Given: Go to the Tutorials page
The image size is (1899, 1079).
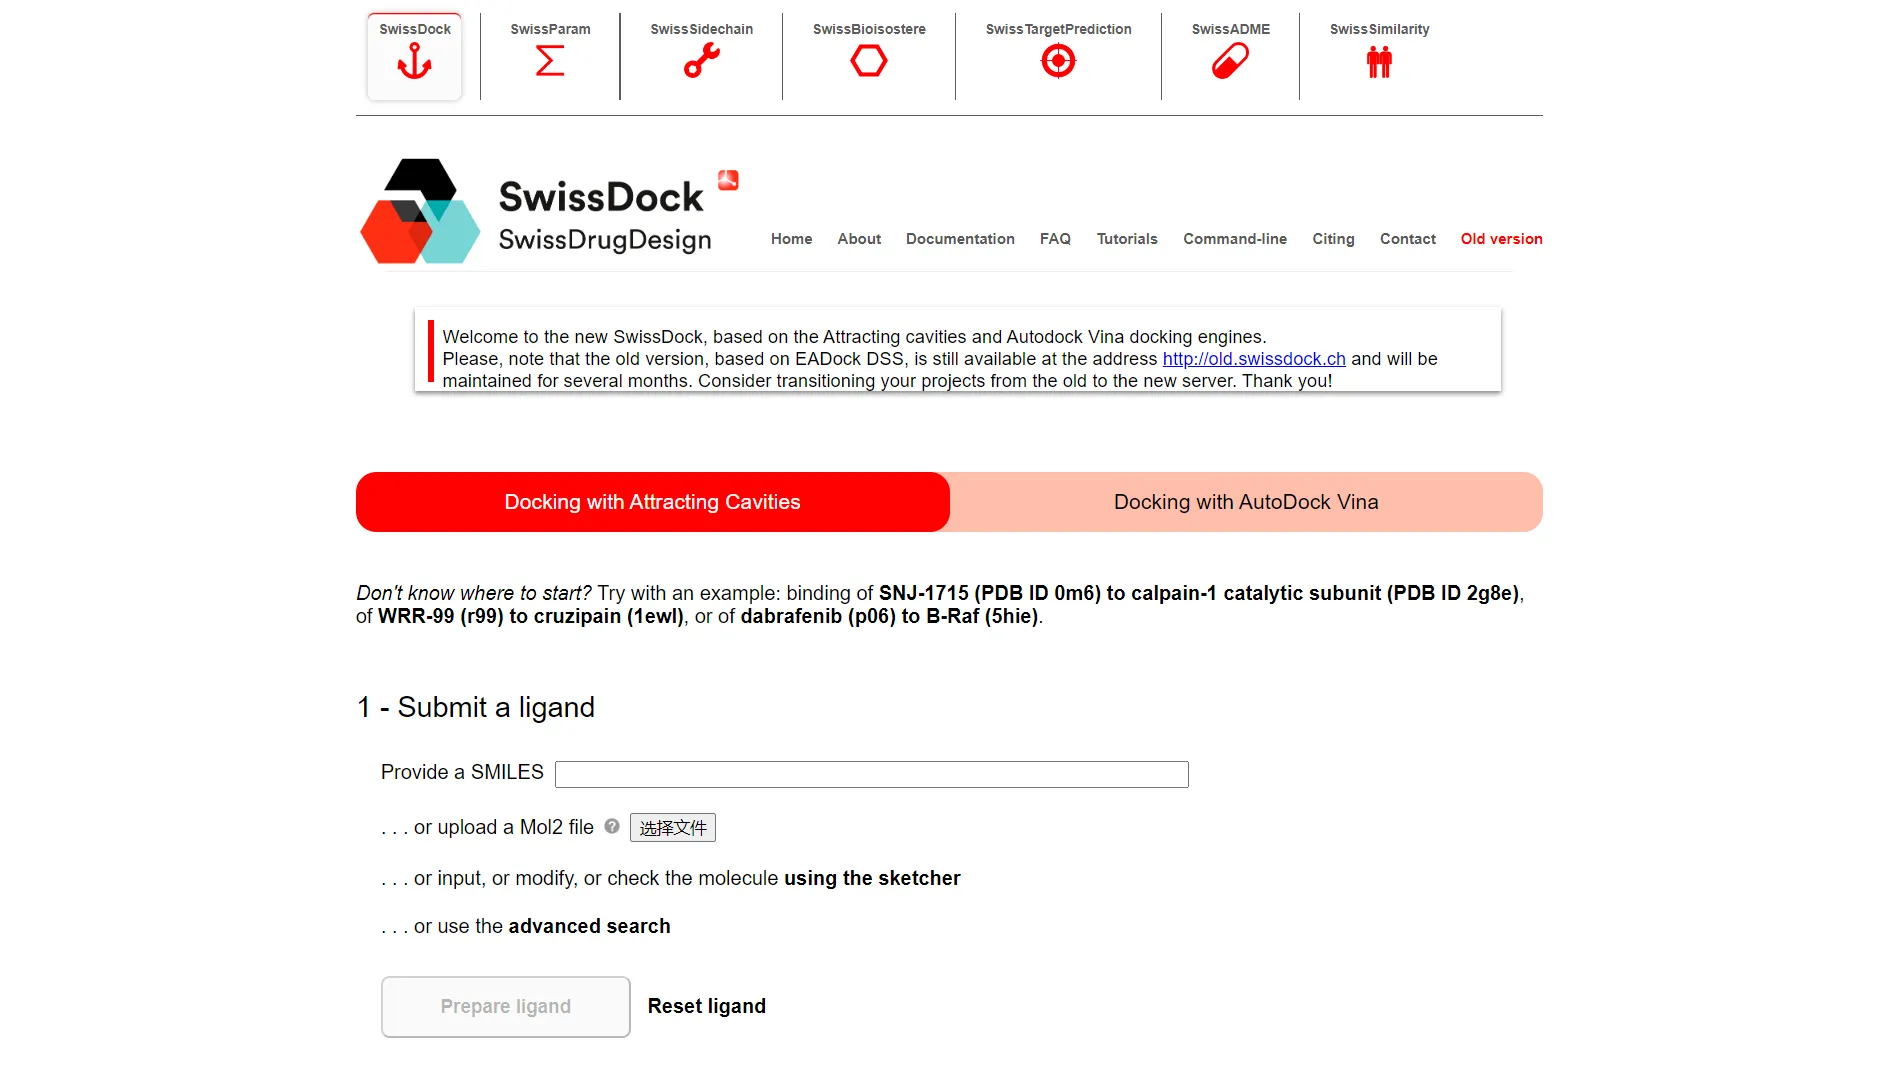Looking at the screenshot, I should tap(1126, 239).
